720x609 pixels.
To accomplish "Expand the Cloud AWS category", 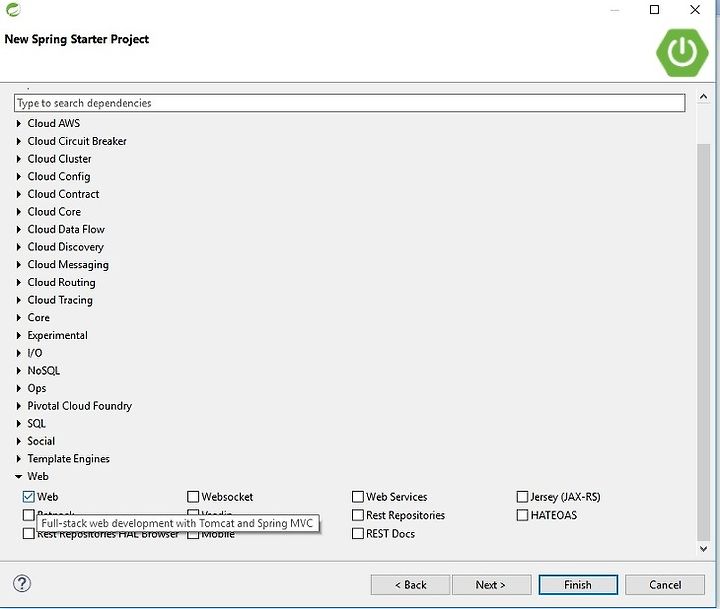I will pyautogui.click(x=18, y=123).
